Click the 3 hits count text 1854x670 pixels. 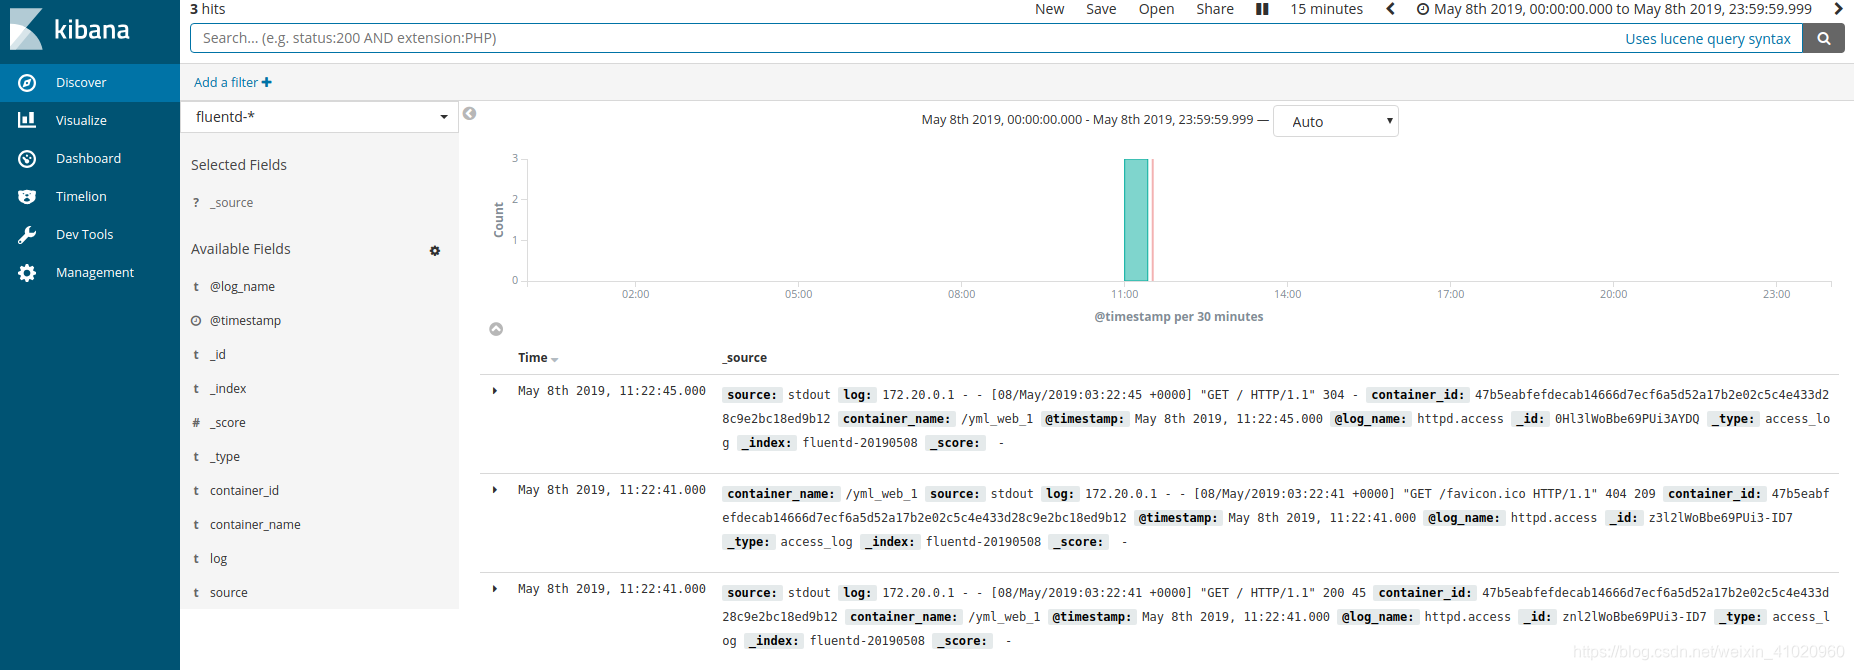click(x=208, y=9)
